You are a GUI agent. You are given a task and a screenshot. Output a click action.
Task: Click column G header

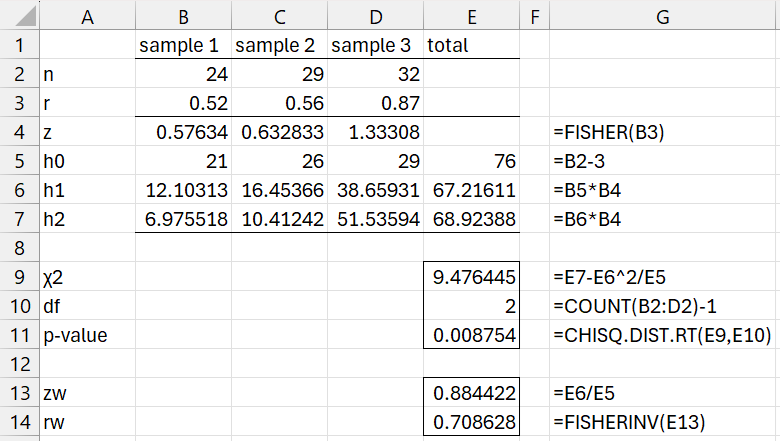pyautogui.click(x=662, y=15)
